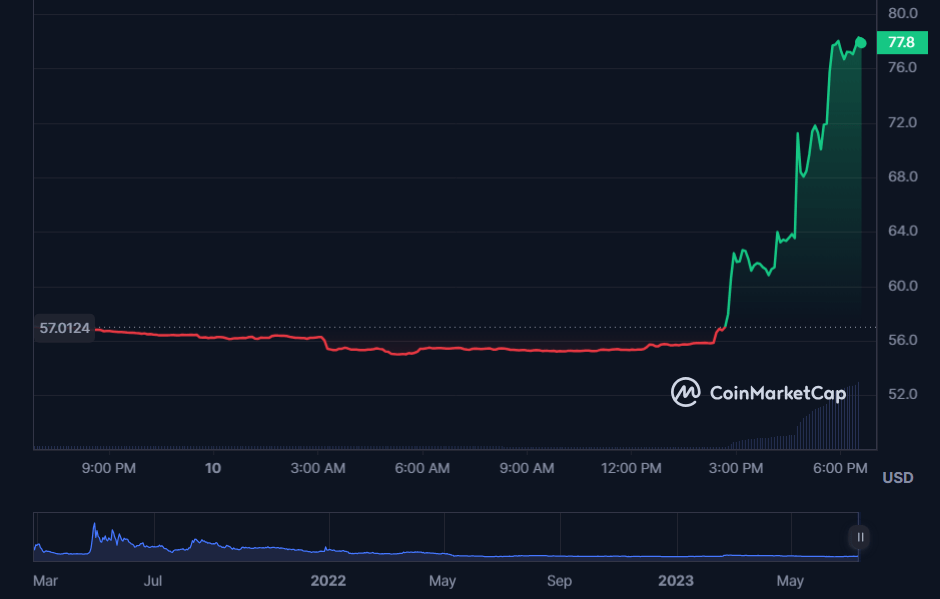The height and width of the screenshot is (599, 940).
Task: Click the green end-point dot on the price line
Action: point(861,43)
